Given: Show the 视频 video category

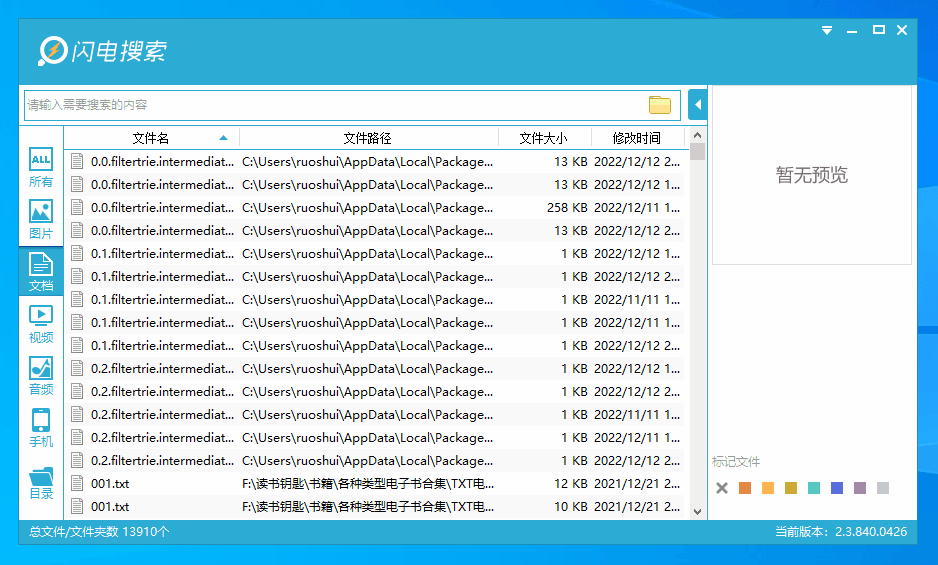Looking at the screenshot, I should click(41, 324).
